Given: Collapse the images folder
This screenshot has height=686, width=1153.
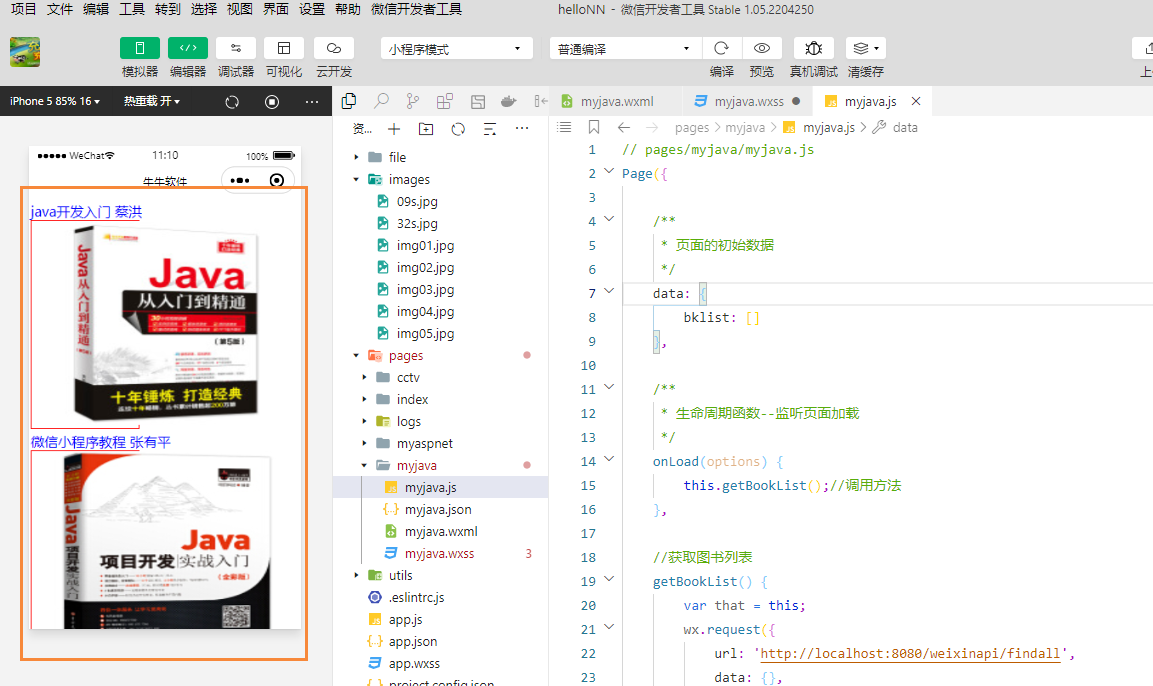Looking at the screenshot, I should pos(356,179).
